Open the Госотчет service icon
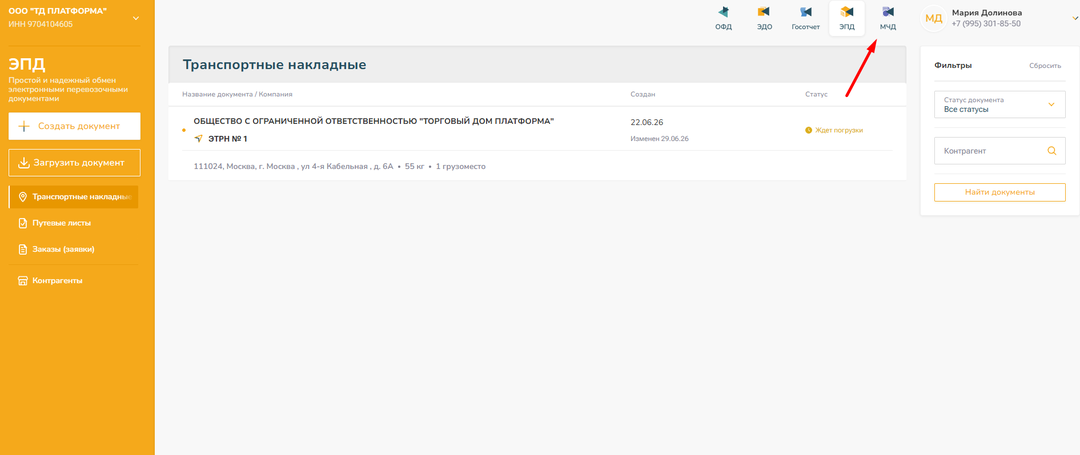Screen dimensions: 1080x455 pyautogui.click(x=805, y=19)
